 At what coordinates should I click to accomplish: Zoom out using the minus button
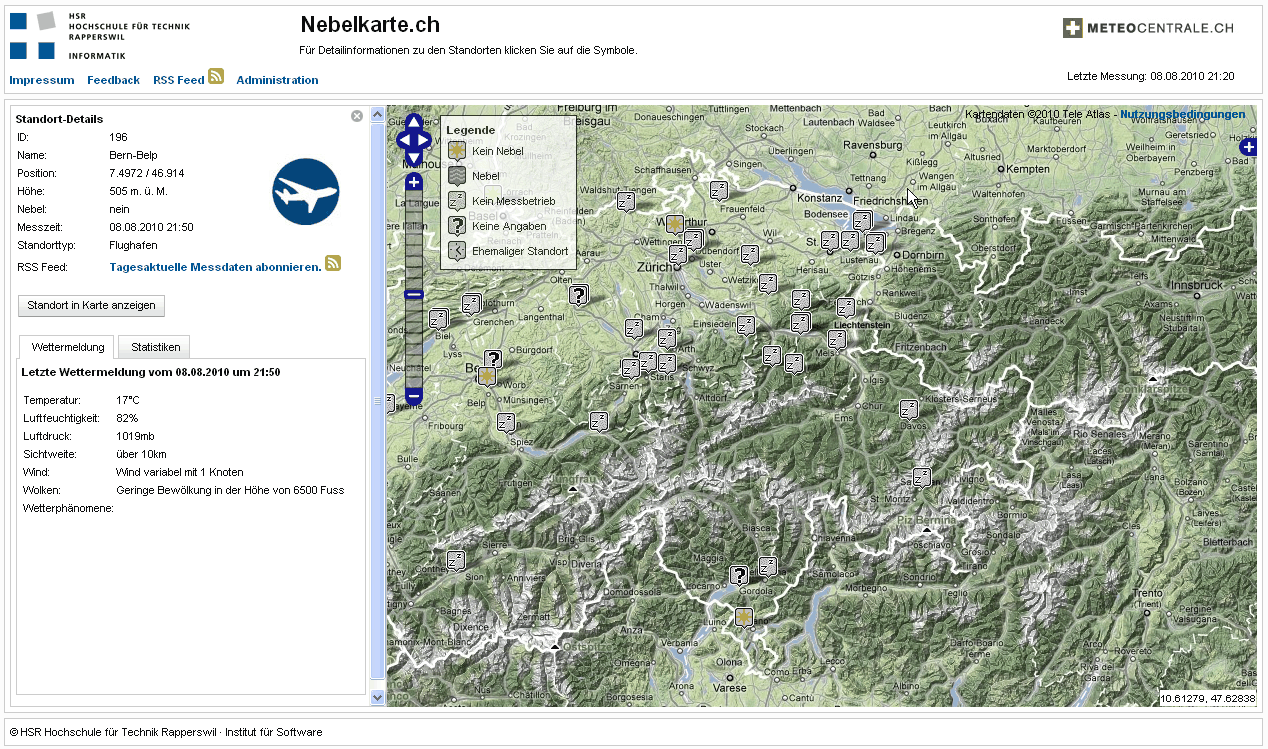[x=414, y=396]
